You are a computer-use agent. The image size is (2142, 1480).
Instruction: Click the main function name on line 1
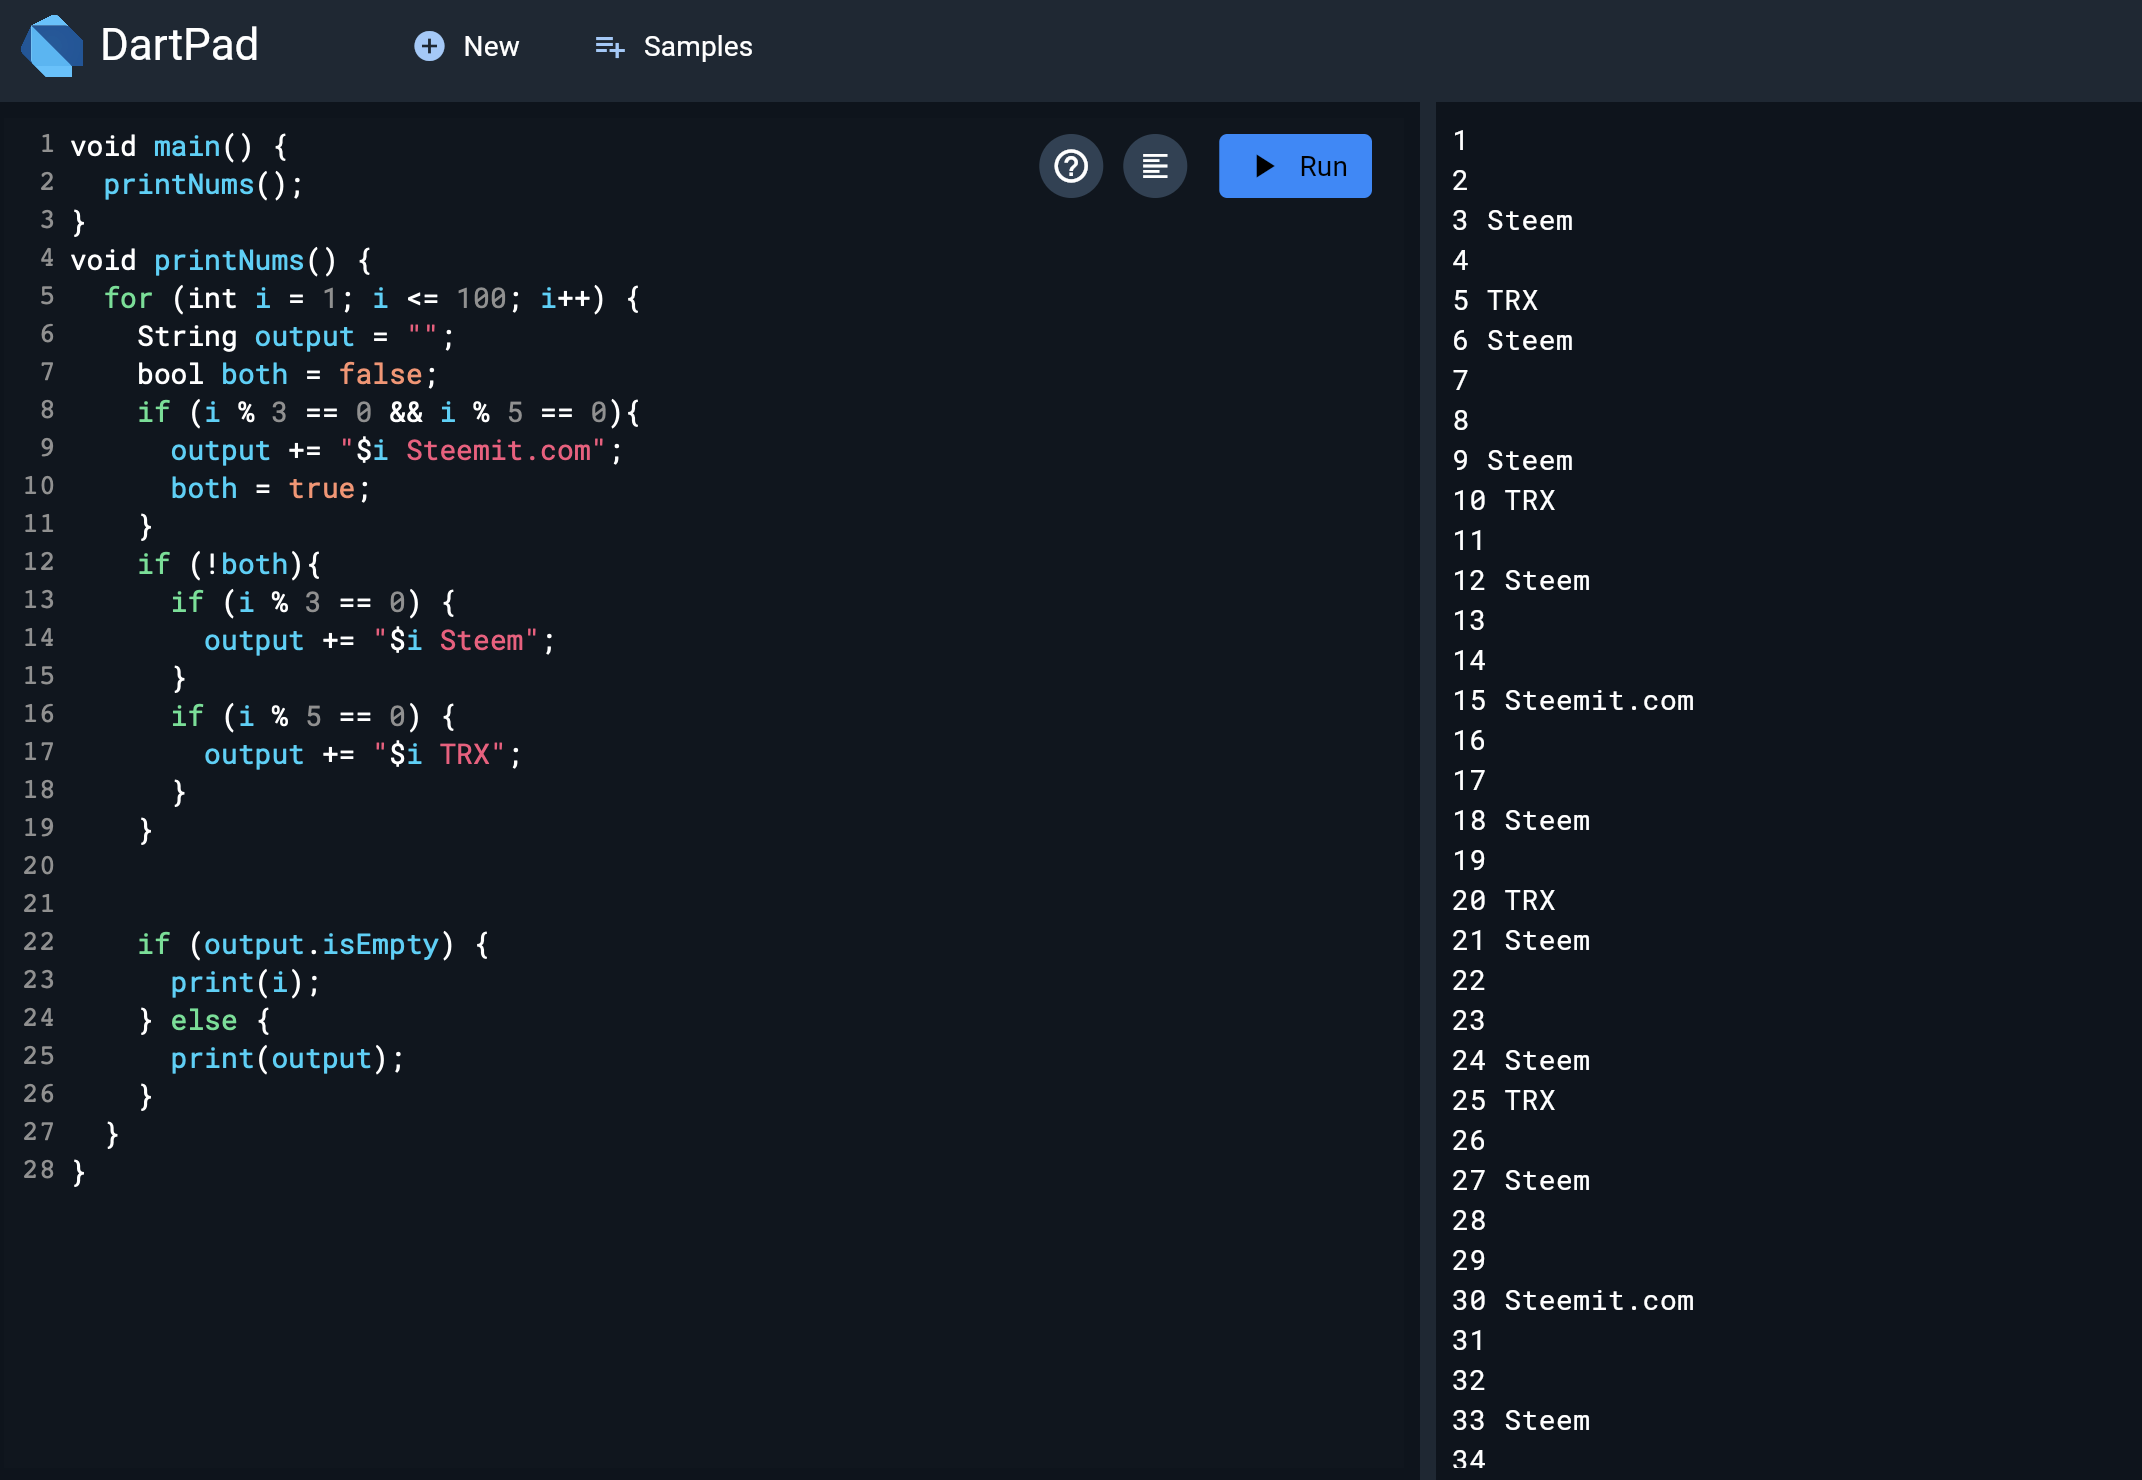pyautogui.click(x=187, y=146)
